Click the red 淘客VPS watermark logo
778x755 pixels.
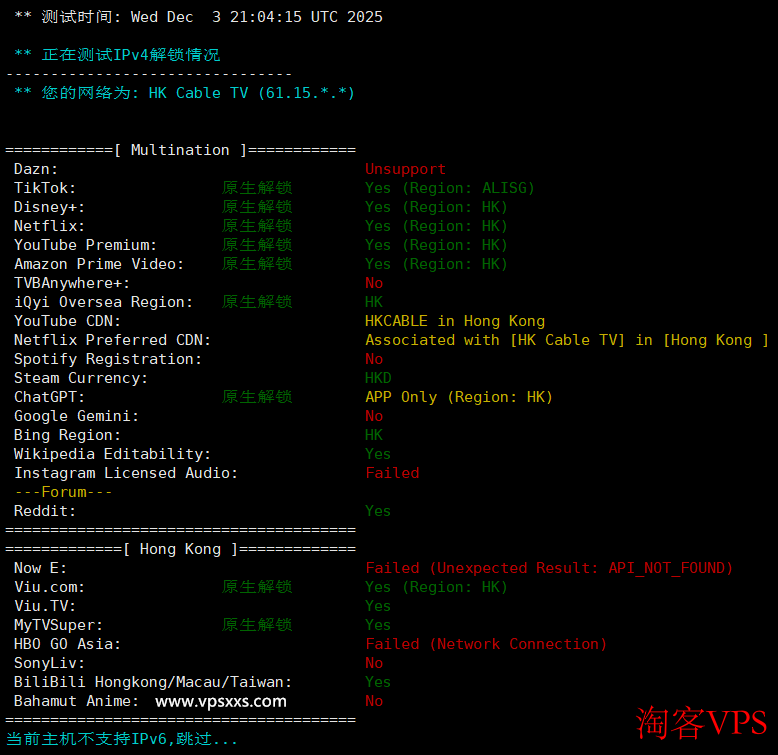702,723
